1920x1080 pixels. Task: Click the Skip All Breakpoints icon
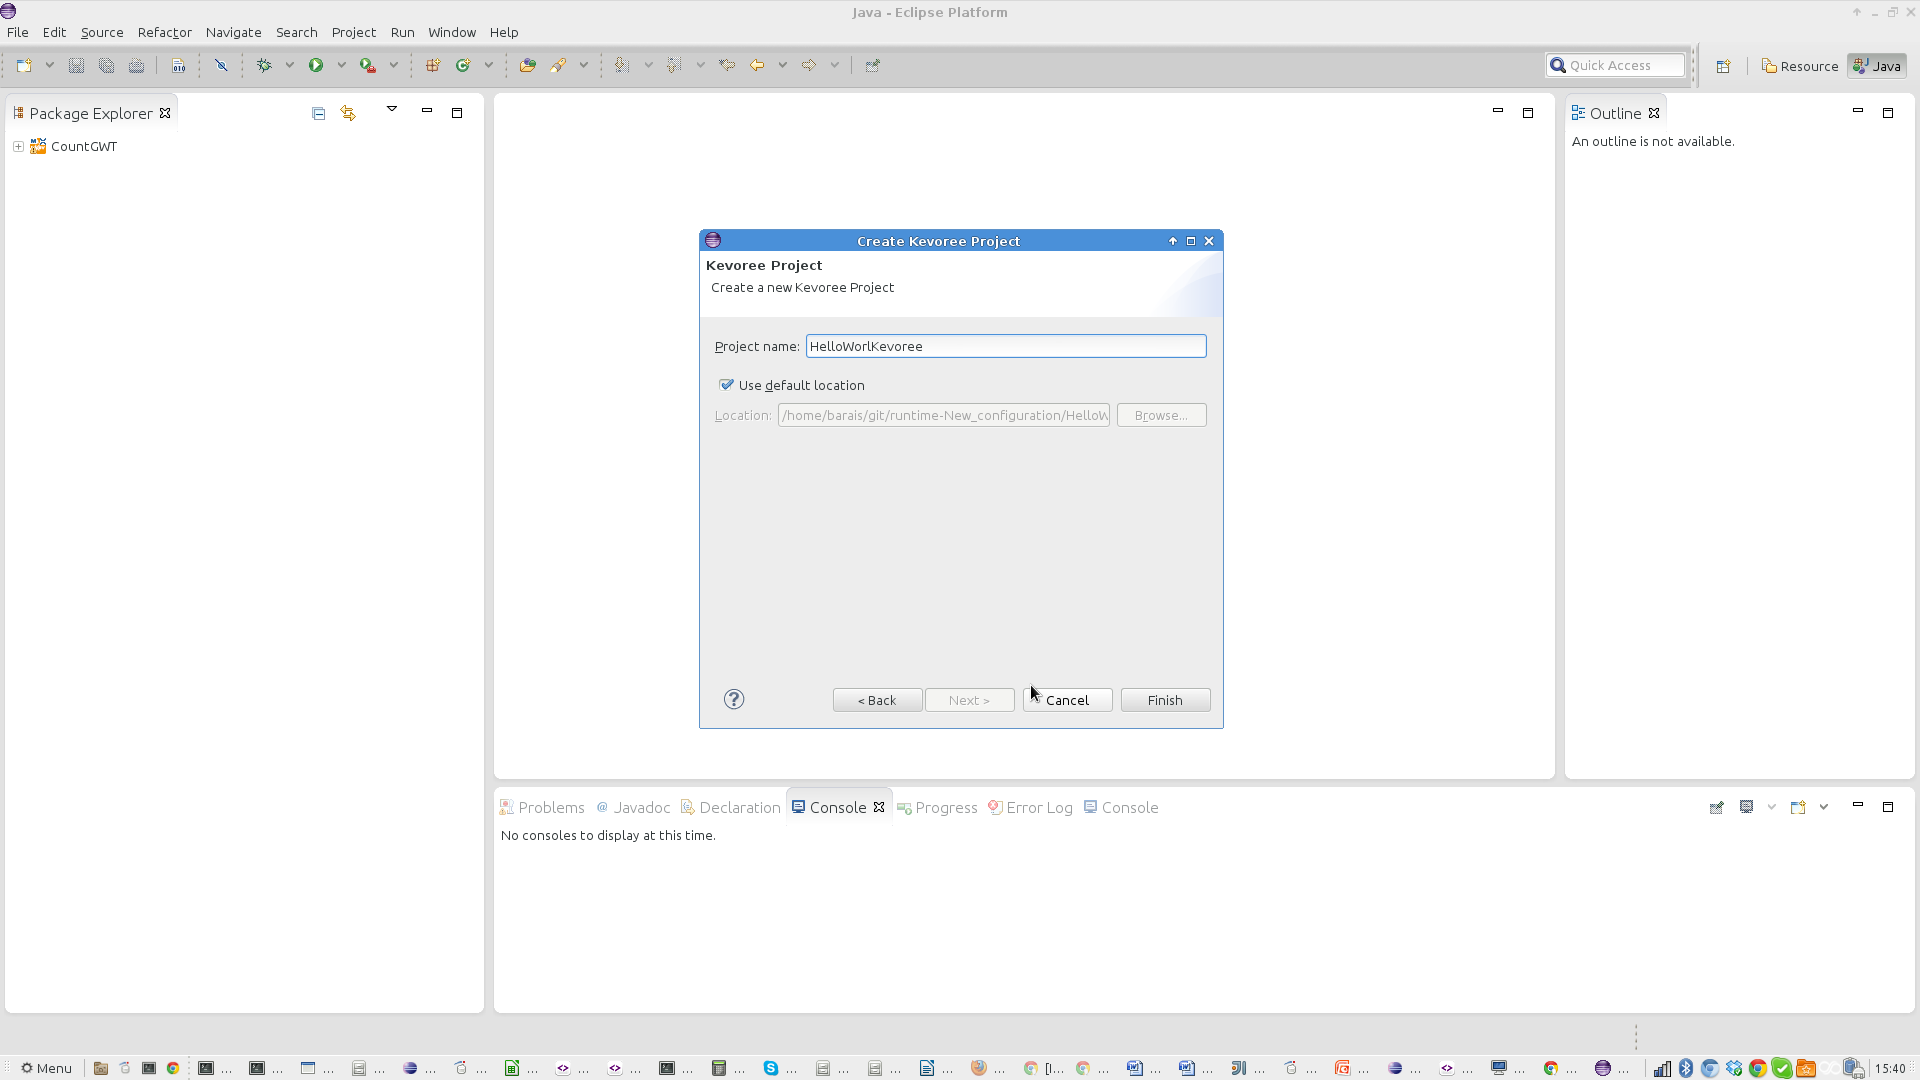(221, 65)
